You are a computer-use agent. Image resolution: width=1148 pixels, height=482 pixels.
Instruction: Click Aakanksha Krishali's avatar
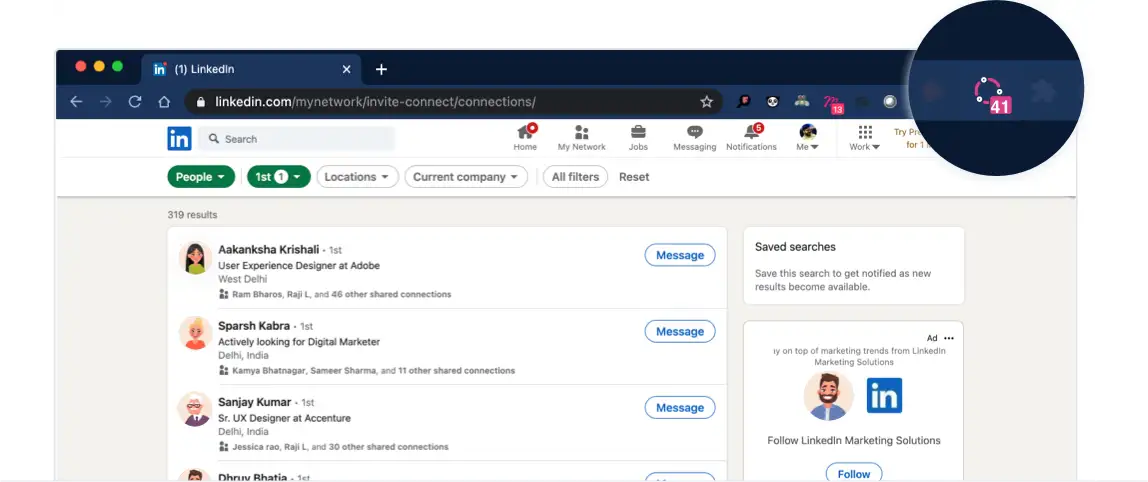(x=195, y=258)
